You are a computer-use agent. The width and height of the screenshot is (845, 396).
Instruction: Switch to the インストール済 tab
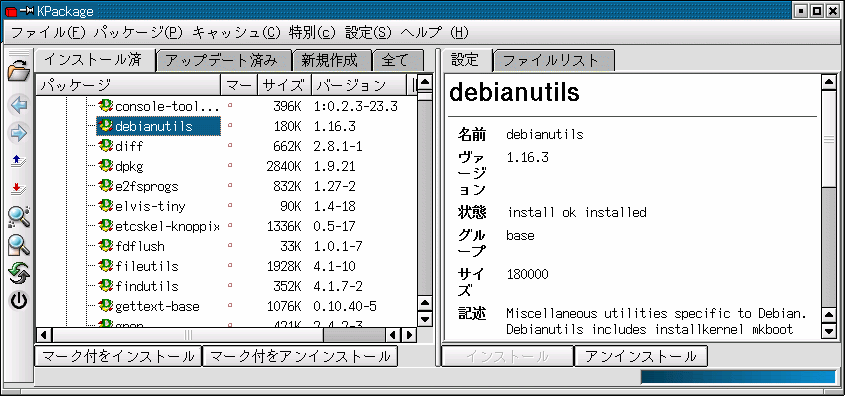[95, 59]
